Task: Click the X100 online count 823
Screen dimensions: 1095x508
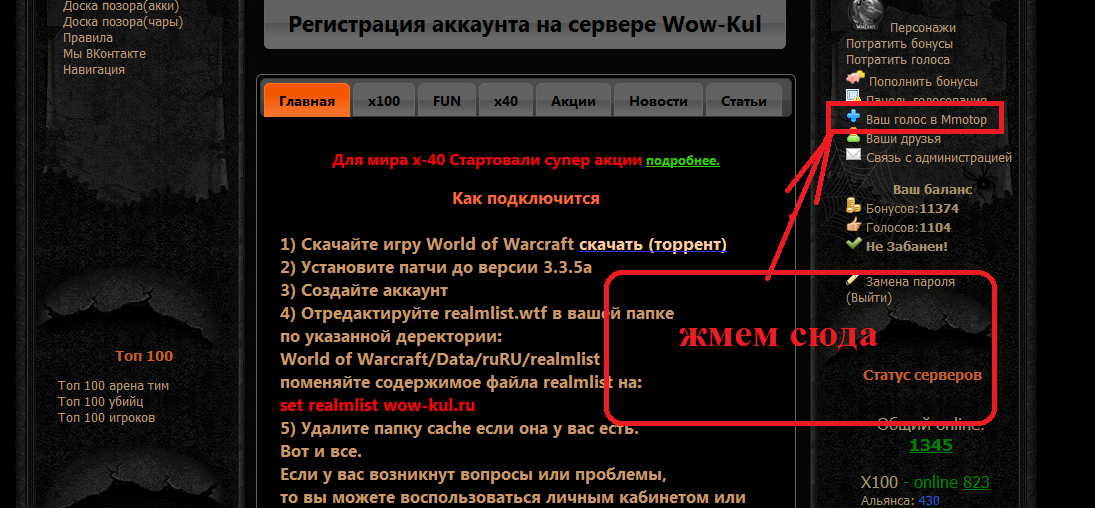Action: coord(976,483)
